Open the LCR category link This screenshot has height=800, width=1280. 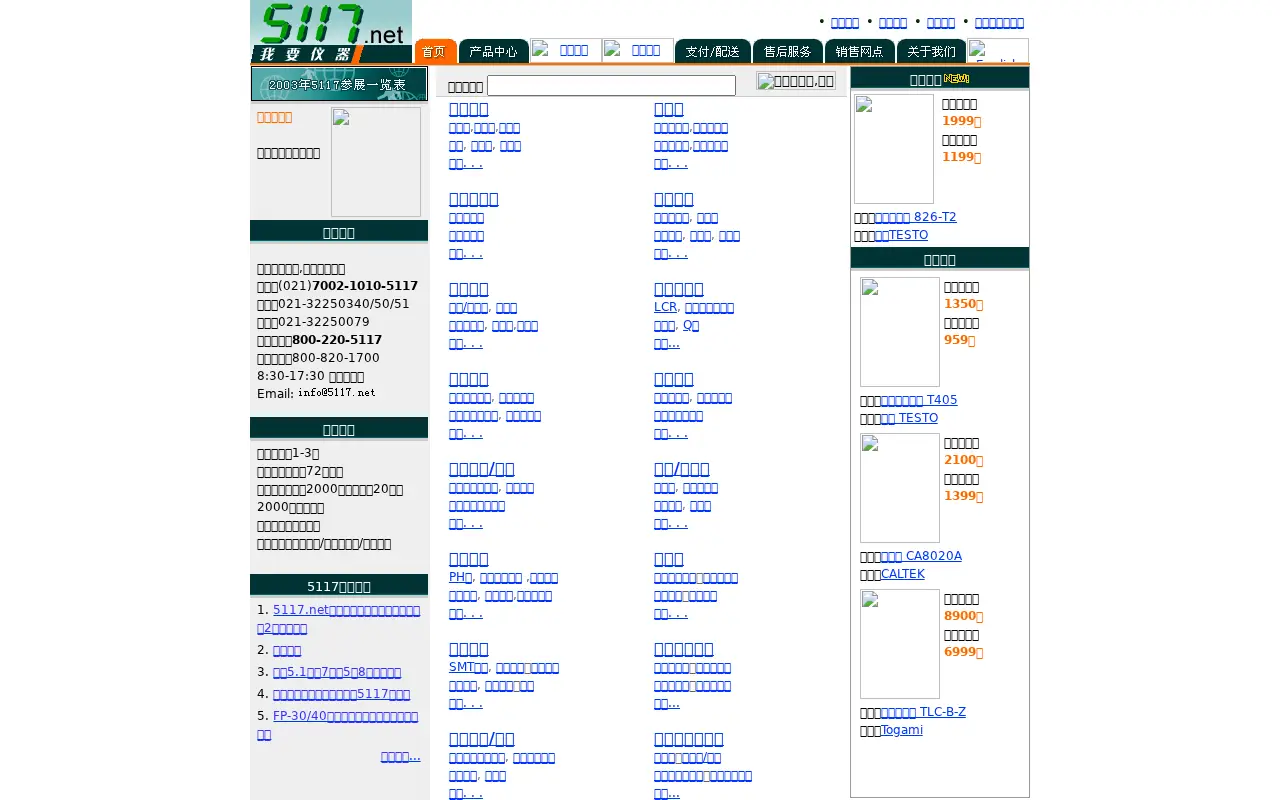click(x=665, y=307)
